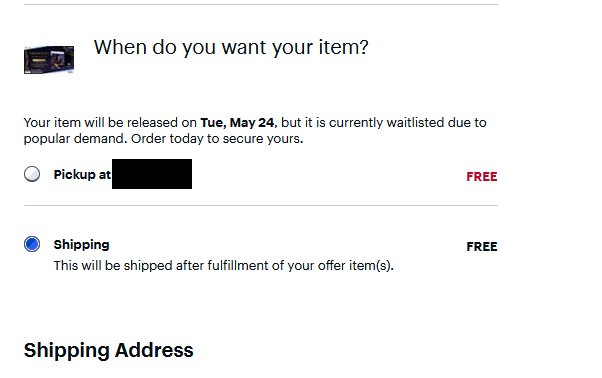Click the "Shipping Address" section heading

109,350
